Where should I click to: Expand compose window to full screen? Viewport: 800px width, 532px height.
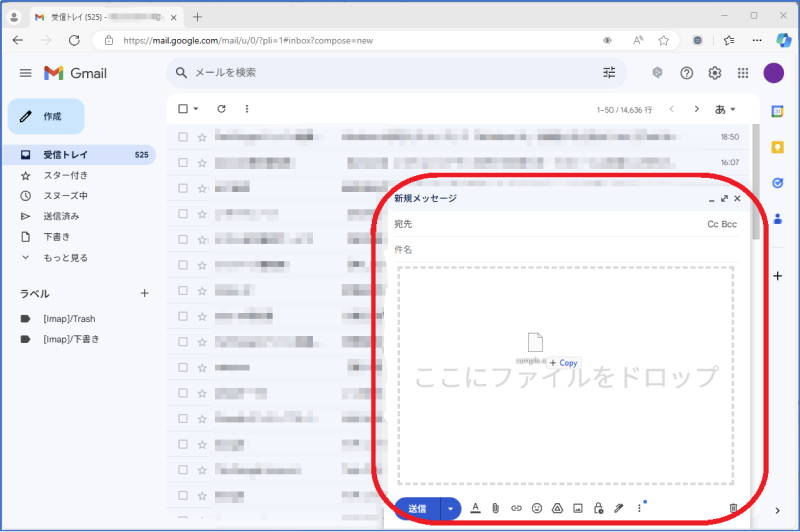pyautogui.click(x=724, y=198)
